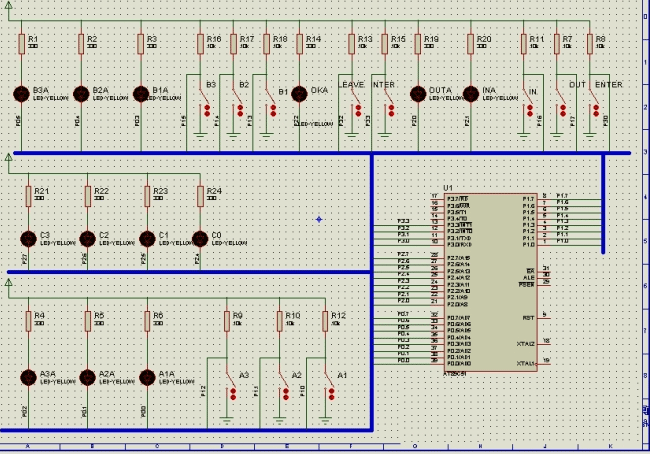Select the OUTA yellow LED

coord(418,93)
